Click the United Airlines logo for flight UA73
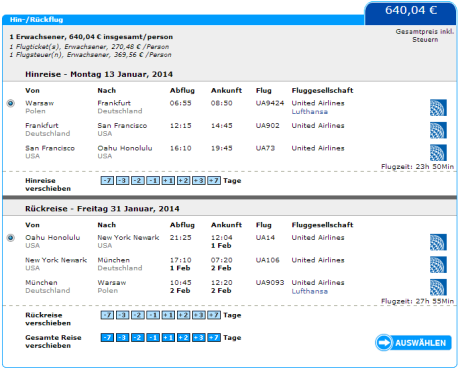Screen dimensions: 460x369 tap(438, 153)
